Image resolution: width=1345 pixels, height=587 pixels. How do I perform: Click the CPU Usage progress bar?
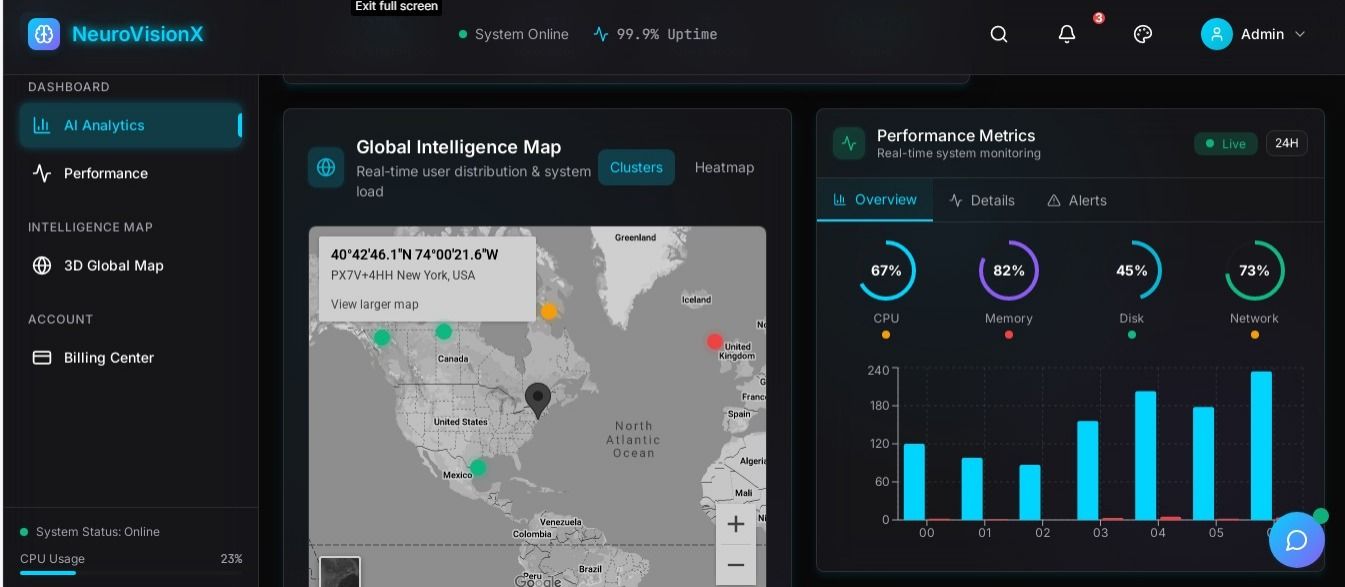pos(131,573)
